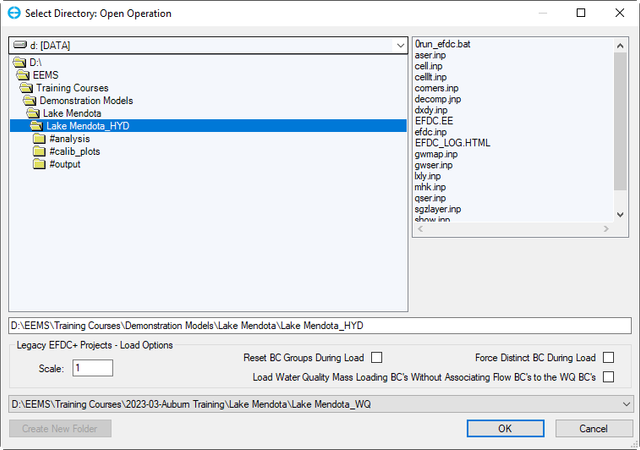Image resolution: width=640 pixels, height=450 pixels.
Task: Select 0run_efdc.bat in file list
Action: (x=442, y=44)
